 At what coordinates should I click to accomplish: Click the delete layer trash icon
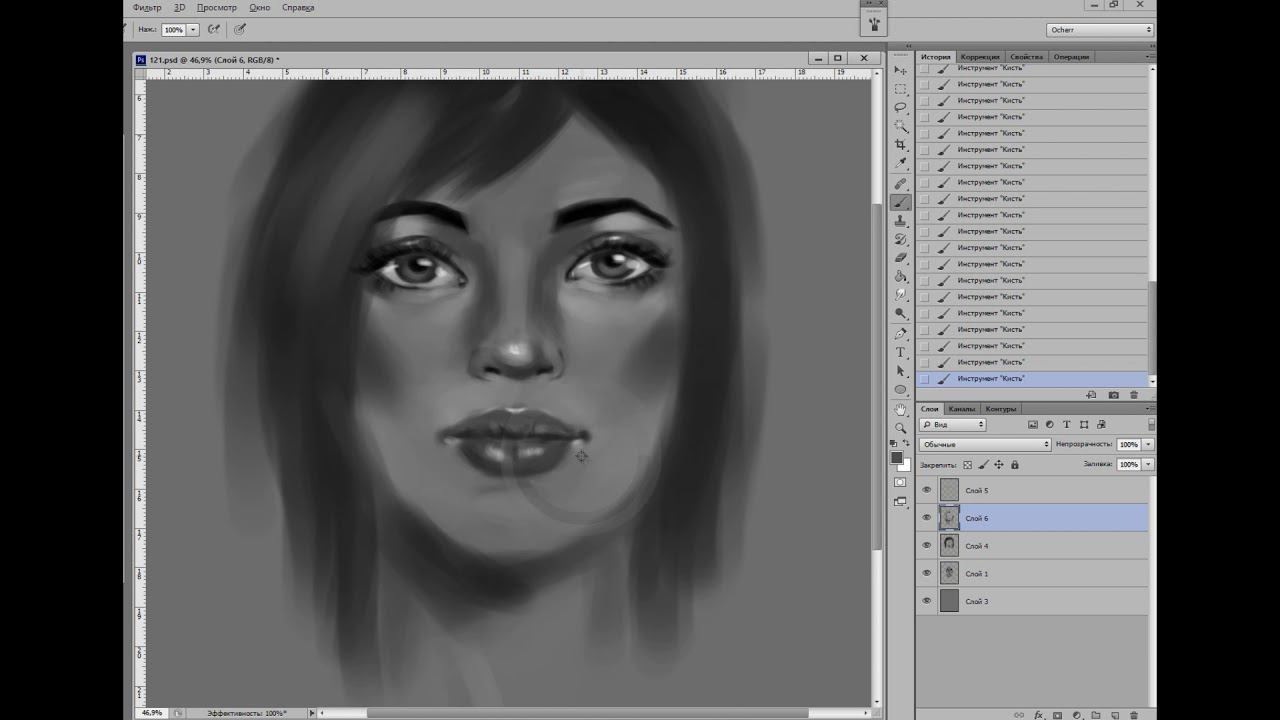click(x=1133, y=715)
